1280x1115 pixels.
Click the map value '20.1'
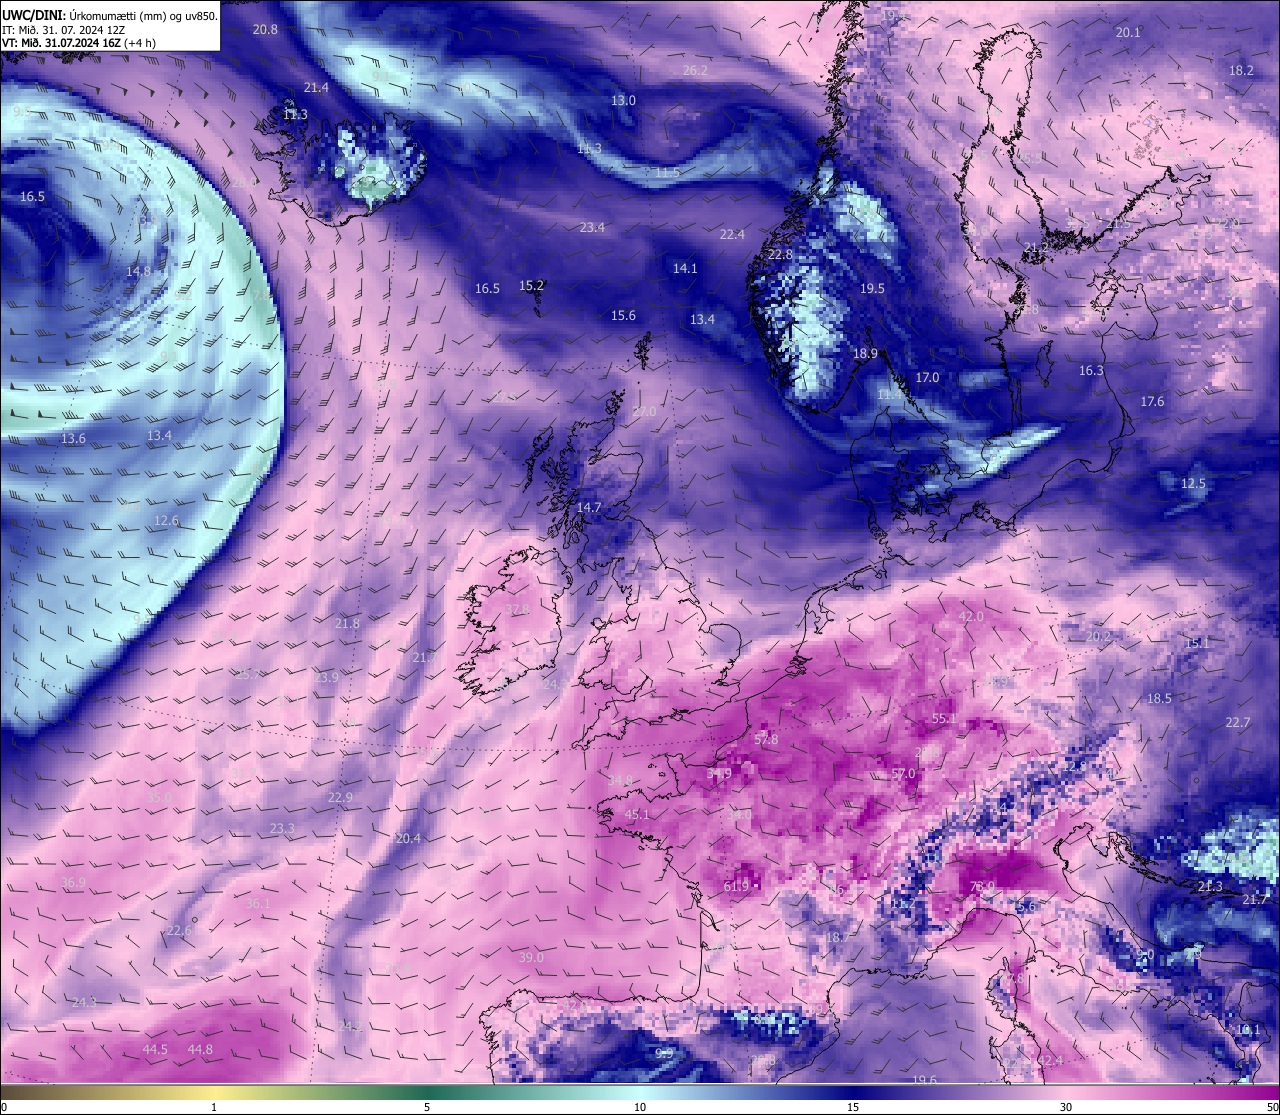(1128, 33)
